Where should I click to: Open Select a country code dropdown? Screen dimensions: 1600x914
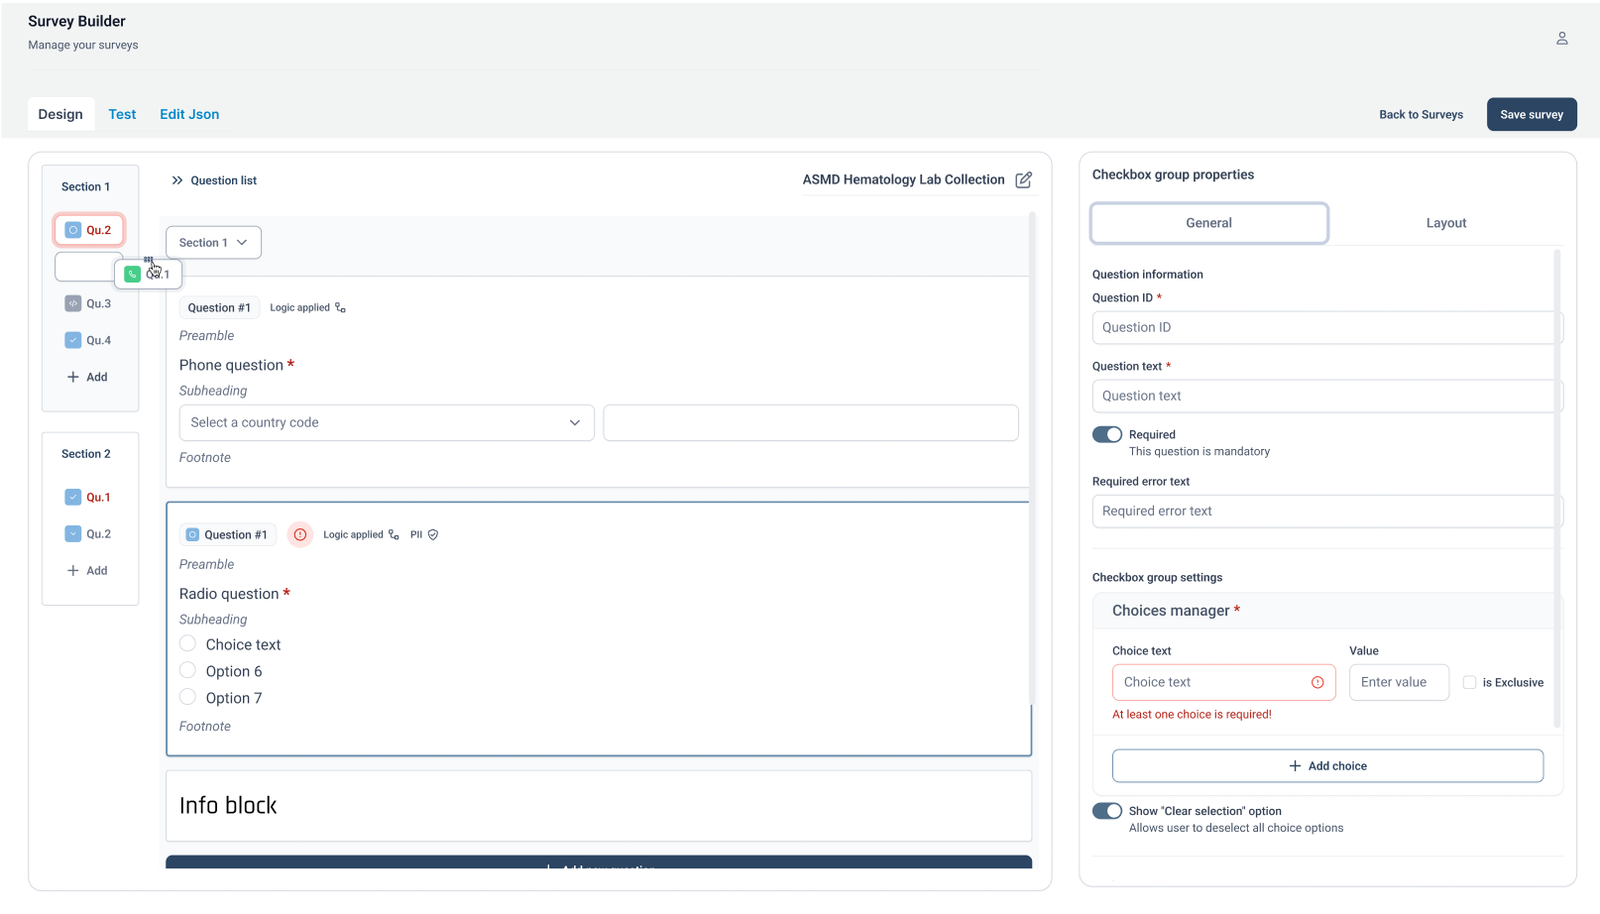click(x=386, y=423)
